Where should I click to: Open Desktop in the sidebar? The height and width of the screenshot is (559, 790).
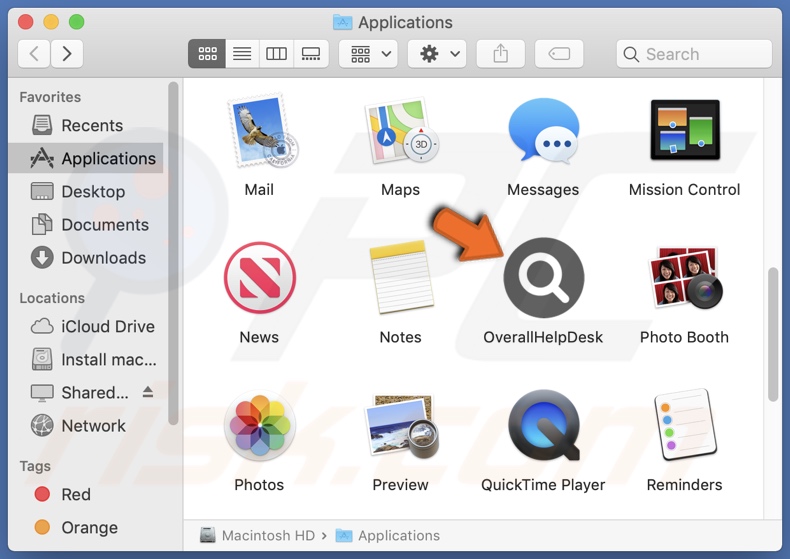[86, 191]
